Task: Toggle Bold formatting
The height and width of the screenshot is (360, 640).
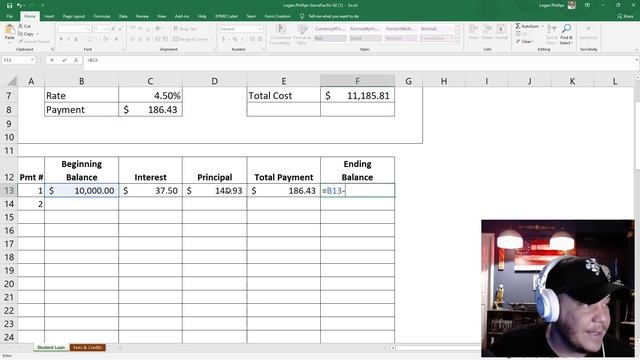Action: (x=61, y=39)
